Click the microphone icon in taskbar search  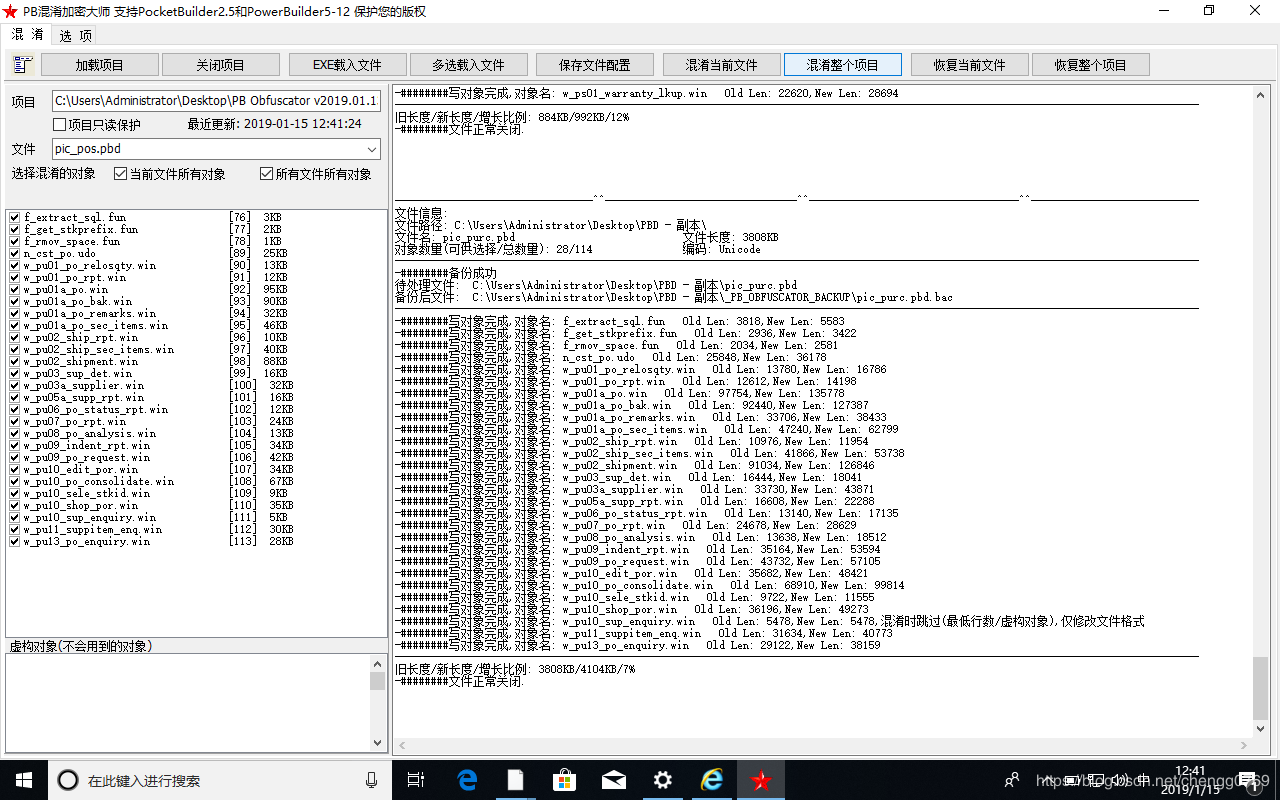(371, 780)
